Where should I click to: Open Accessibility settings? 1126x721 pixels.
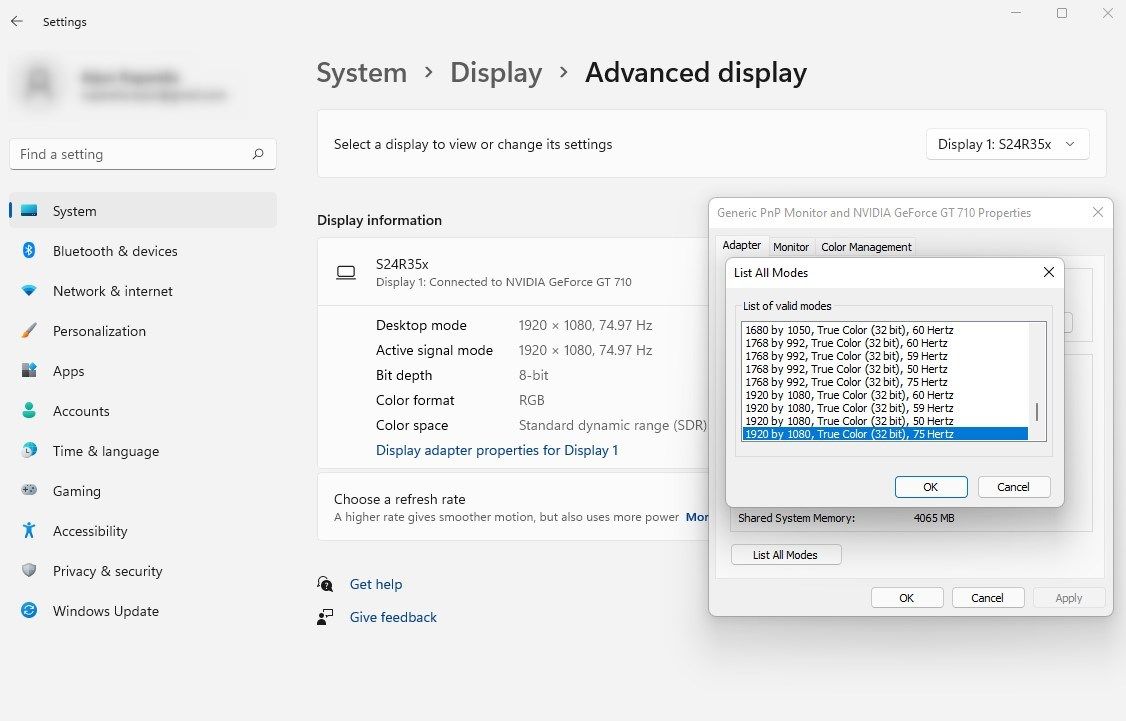[143, 531]
